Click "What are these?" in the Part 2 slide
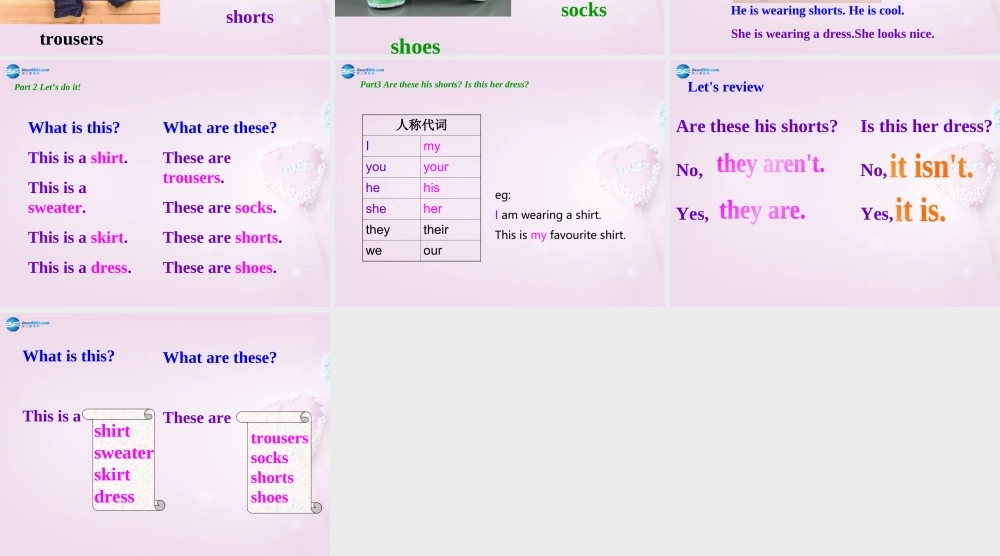 pyautogui.click(x=220, y=128)
